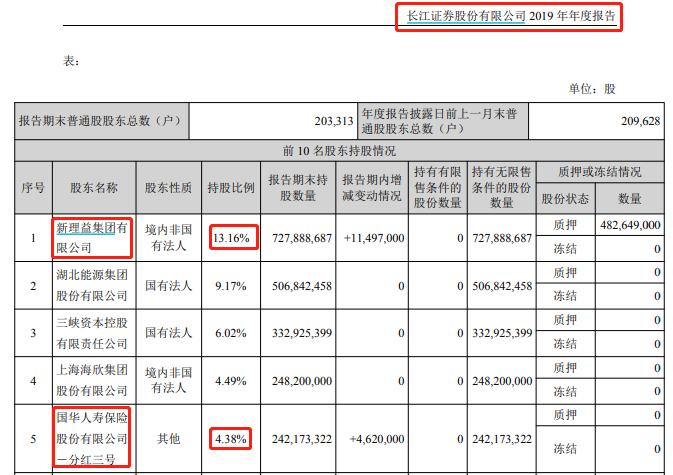
Task: Click the '前 10 名股东持股情况' section header
Action: [x=339, y=151]
